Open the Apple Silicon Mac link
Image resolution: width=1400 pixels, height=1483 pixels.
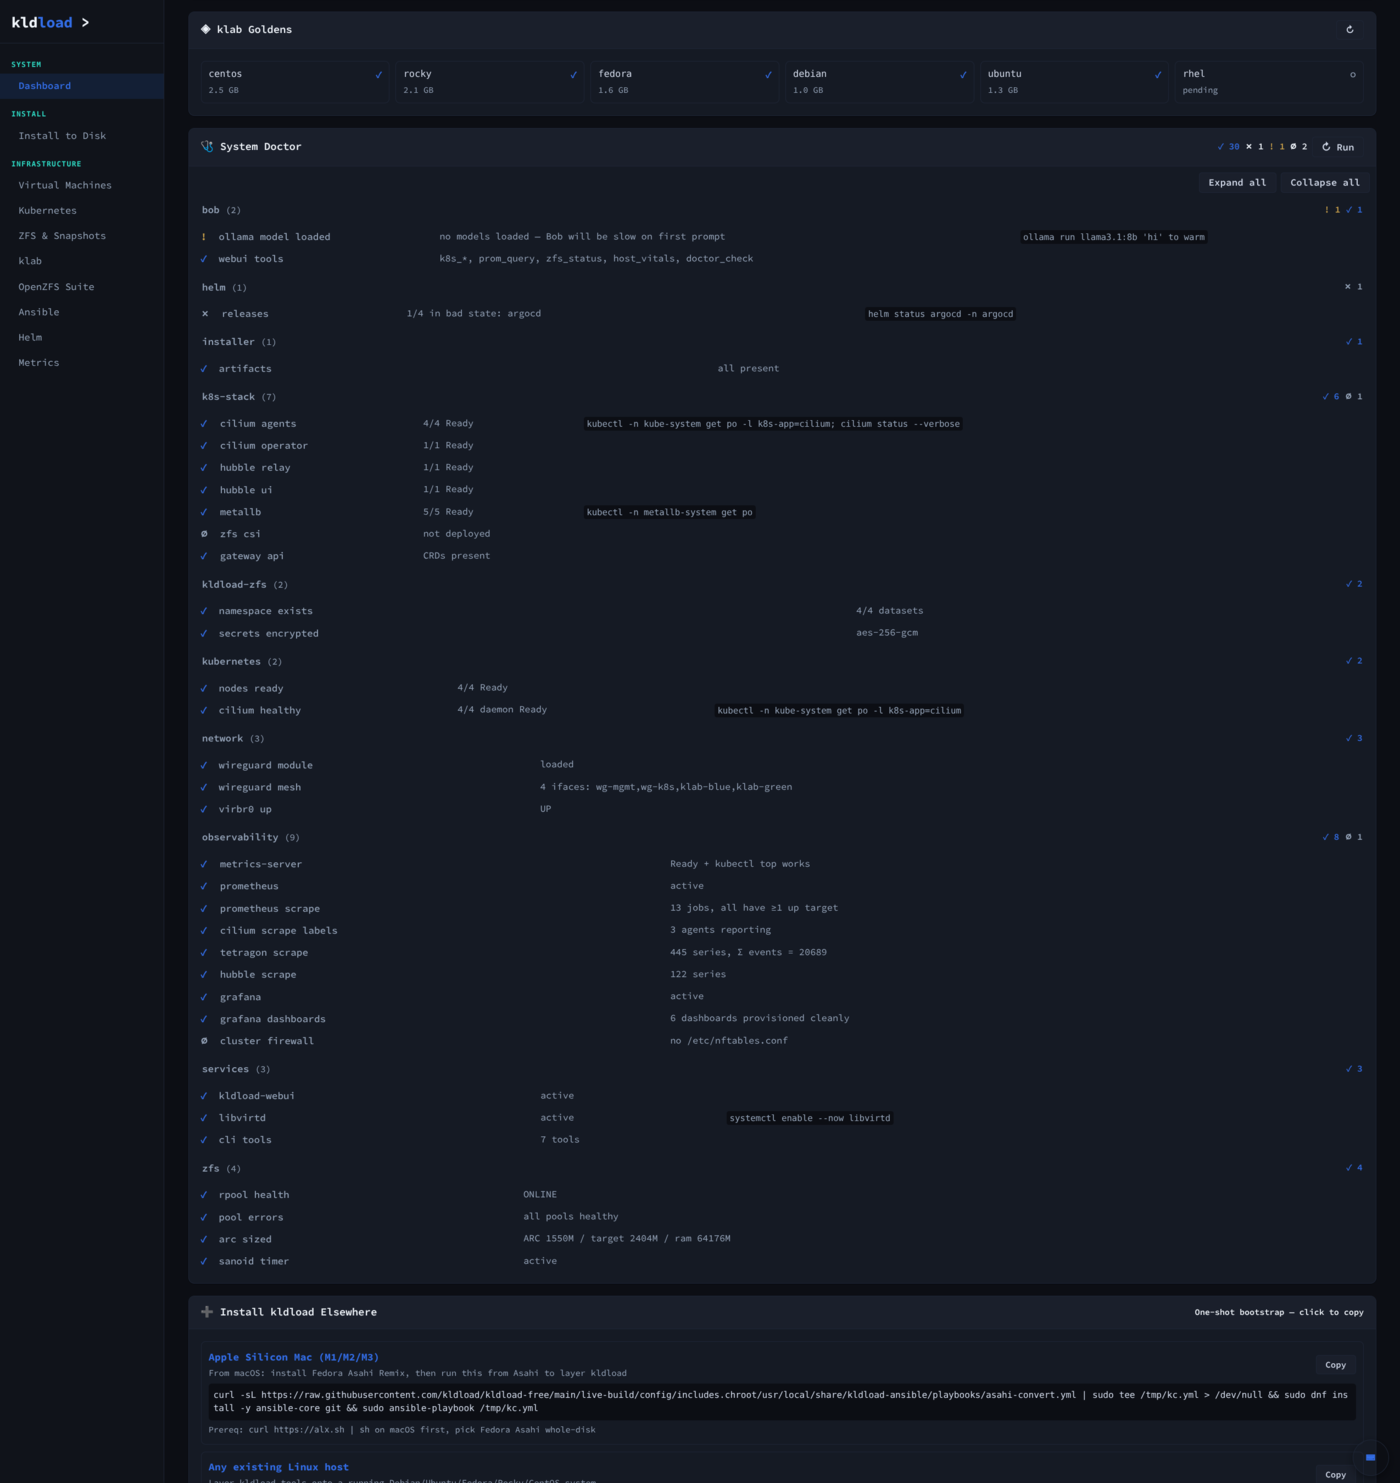[293, 1357]
